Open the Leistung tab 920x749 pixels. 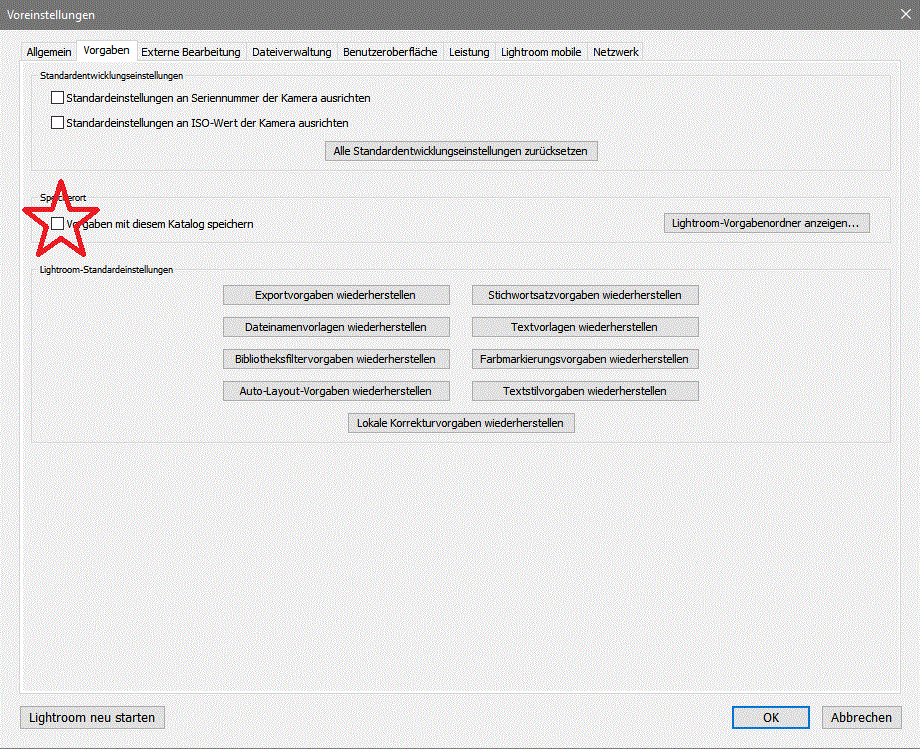(469, 52)
